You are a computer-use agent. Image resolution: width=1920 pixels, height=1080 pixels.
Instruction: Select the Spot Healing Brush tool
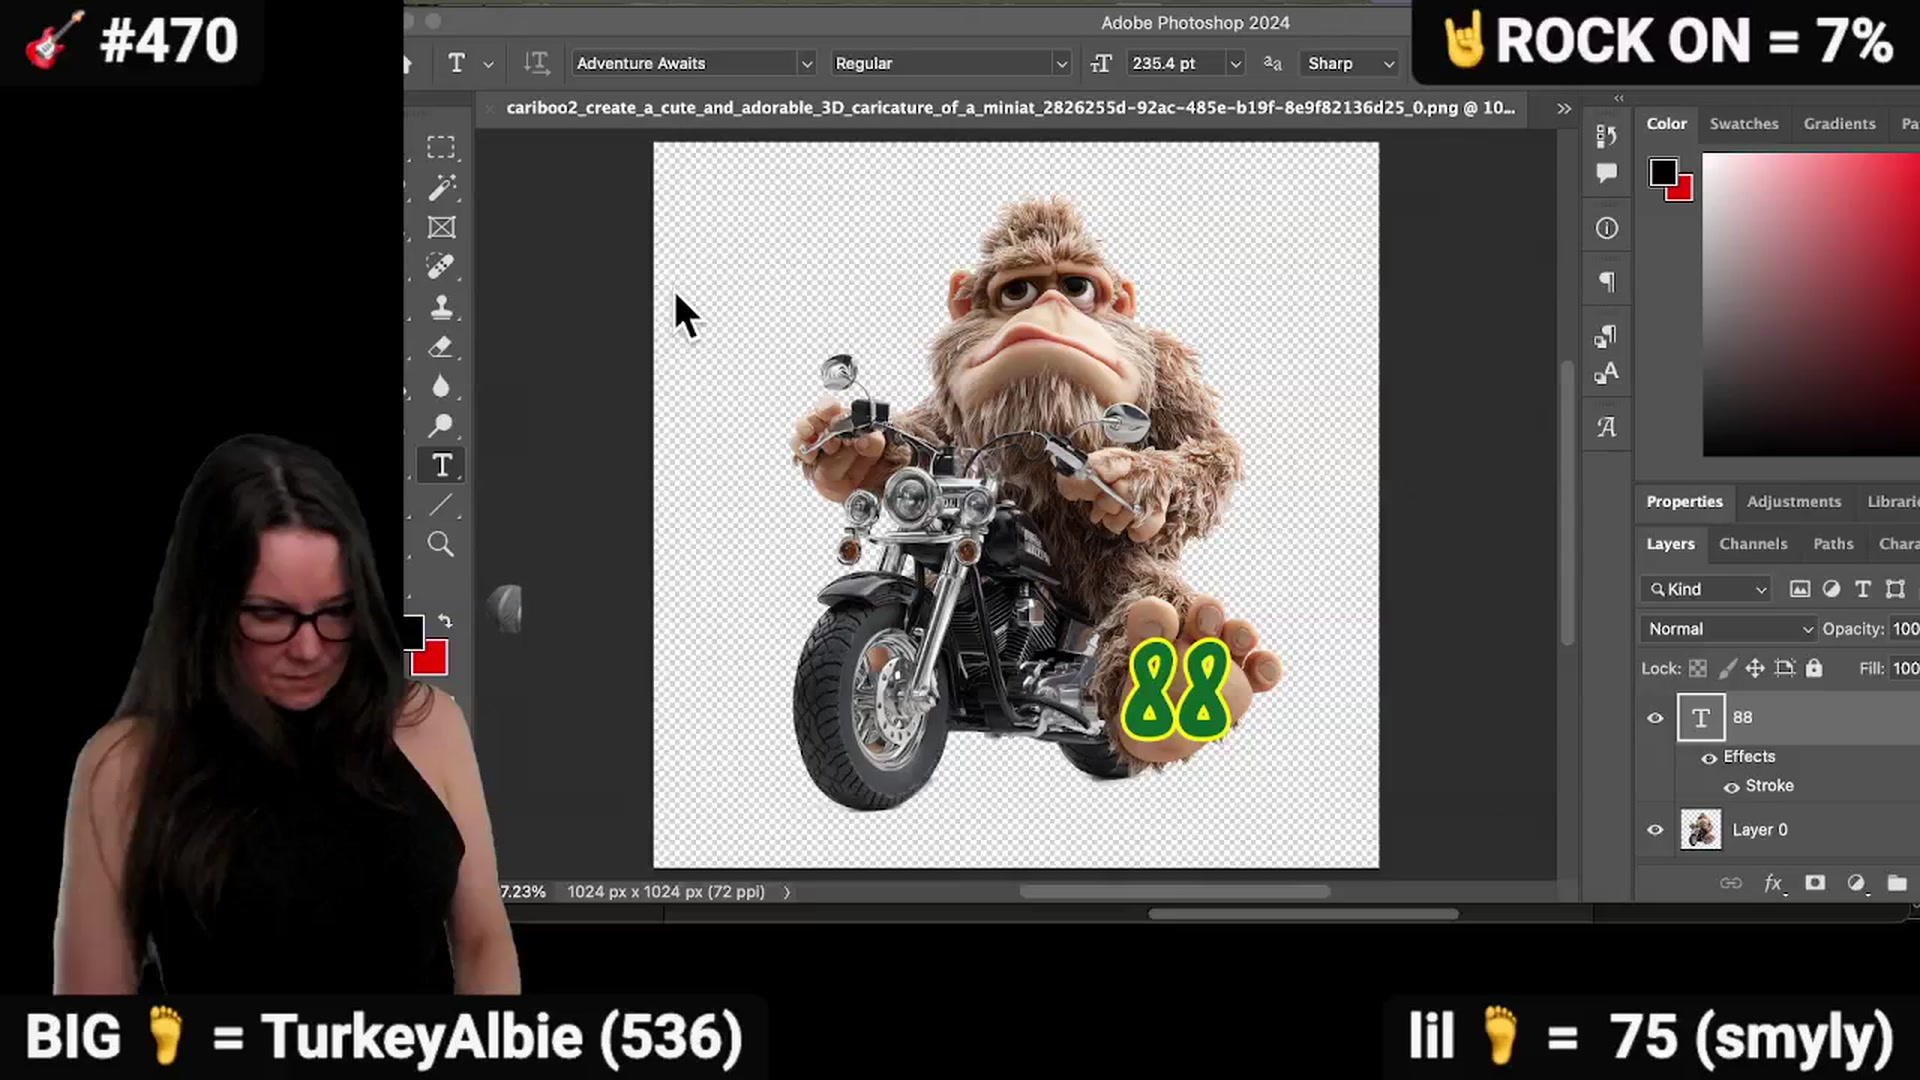[441, 267]
